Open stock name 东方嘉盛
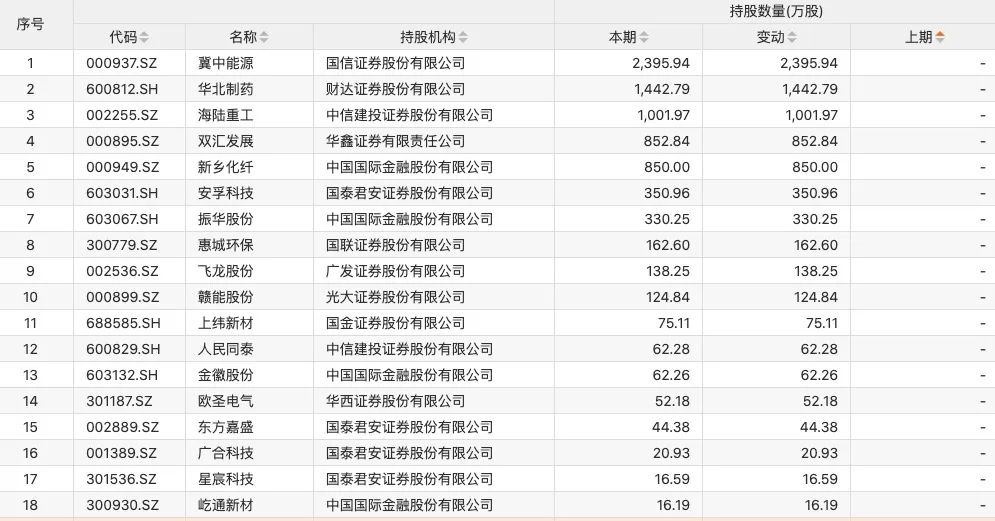 point(225,428)
